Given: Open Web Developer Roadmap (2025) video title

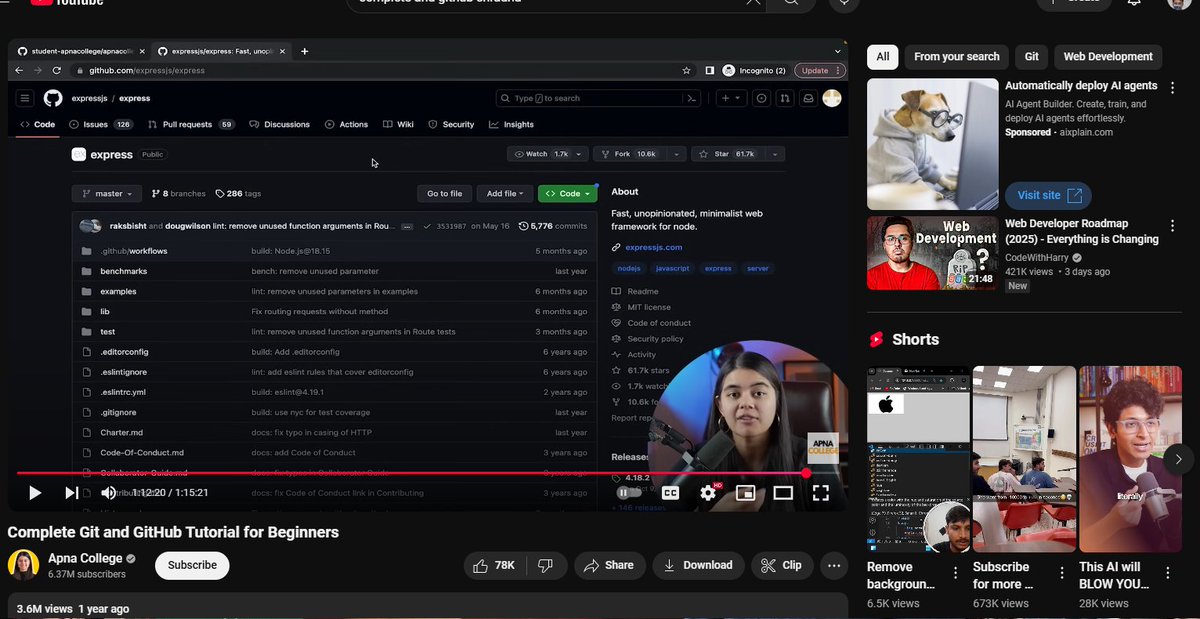Looking at the screenshot, I should 1082,232.
